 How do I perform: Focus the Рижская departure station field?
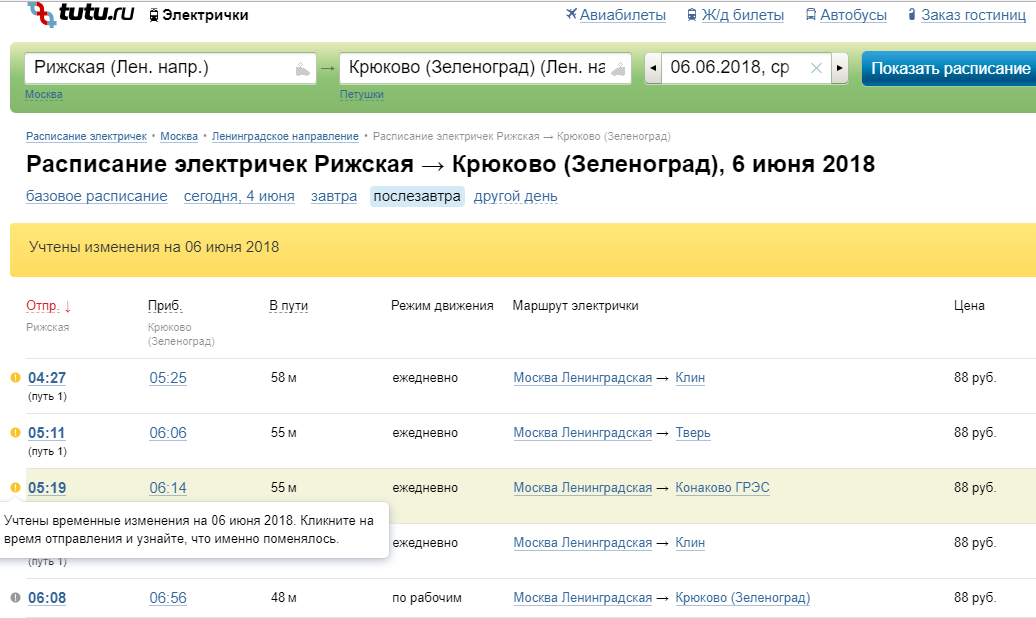(160, 68)
